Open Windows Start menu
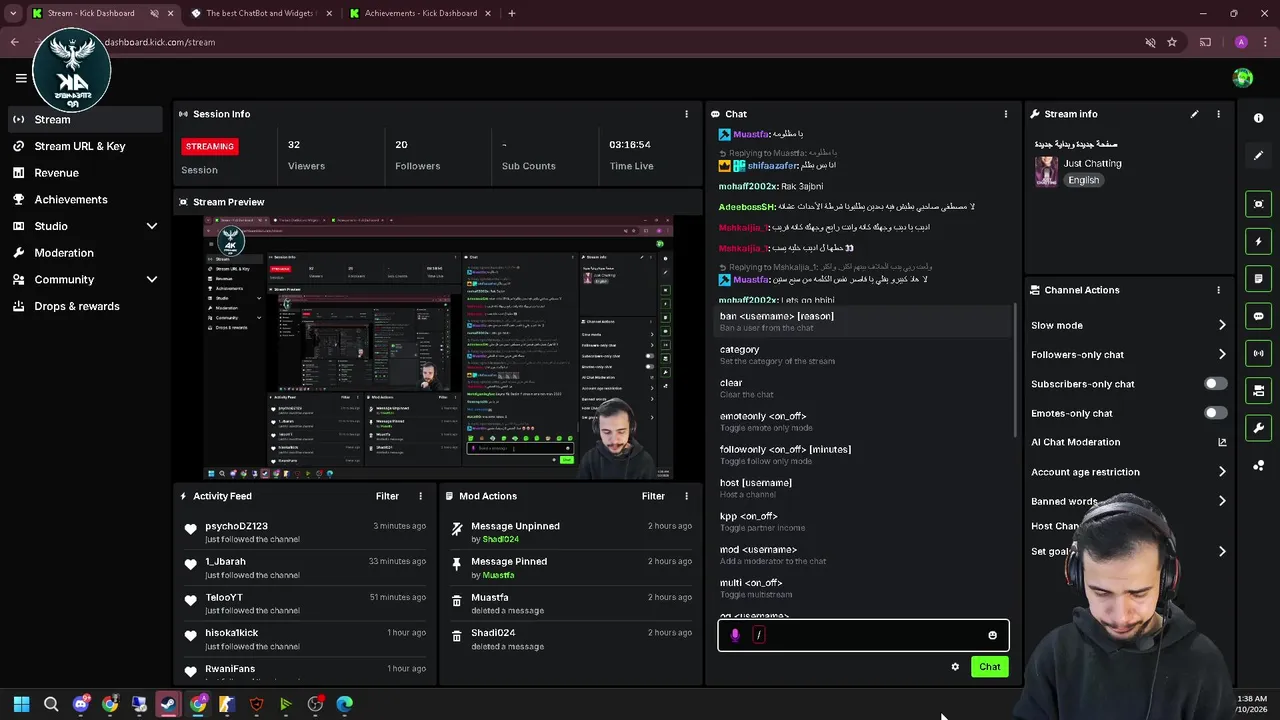The image size is (1280, 720). (21, 704)
